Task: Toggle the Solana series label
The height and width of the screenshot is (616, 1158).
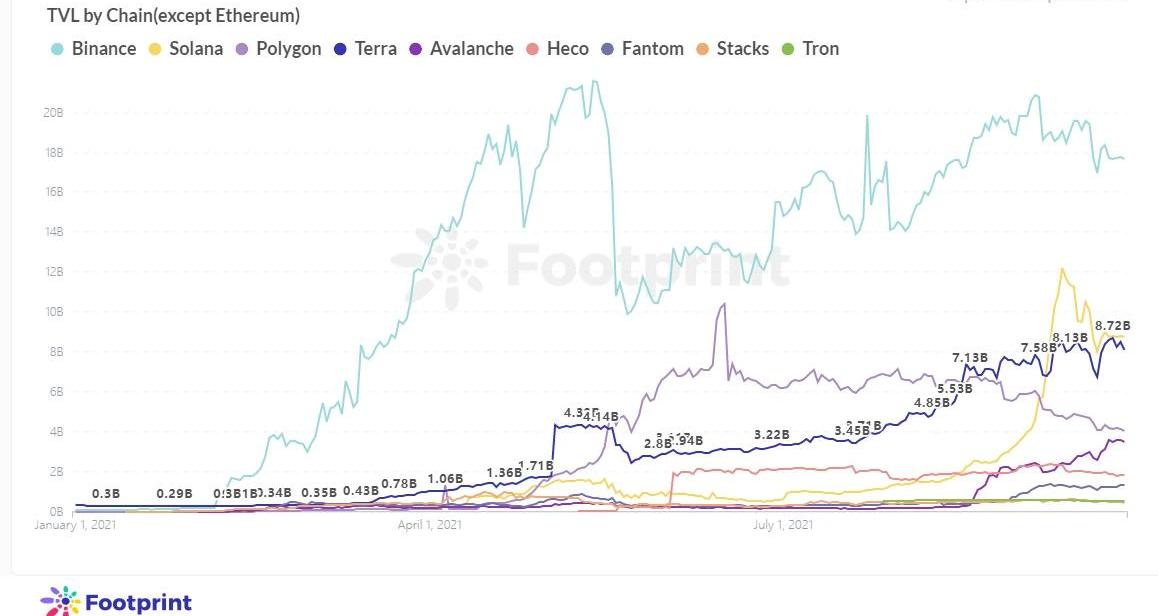Action: 196,49
